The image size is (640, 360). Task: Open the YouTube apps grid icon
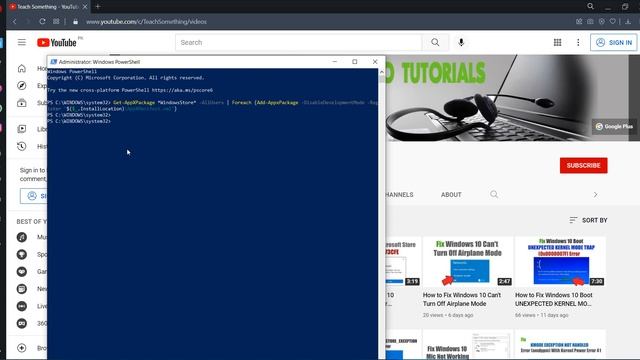pyautogui.click(x=557, y=42)
